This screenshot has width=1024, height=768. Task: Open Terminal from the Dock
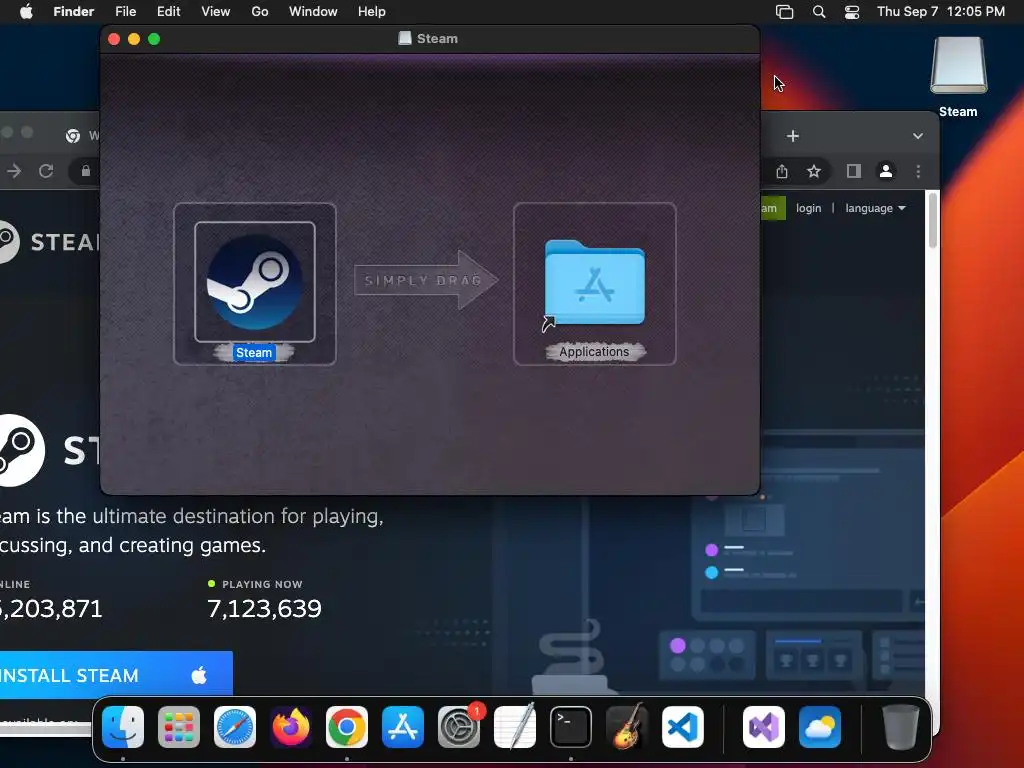571,727
